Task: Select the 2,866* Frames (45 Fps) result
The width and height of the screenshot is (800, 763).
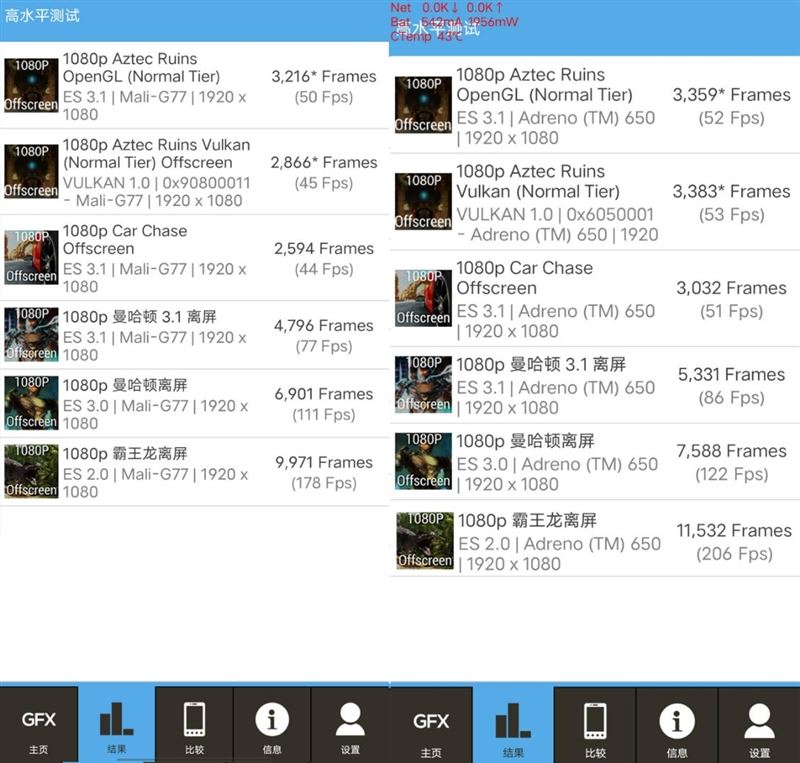Action: [x=324, y=173]
